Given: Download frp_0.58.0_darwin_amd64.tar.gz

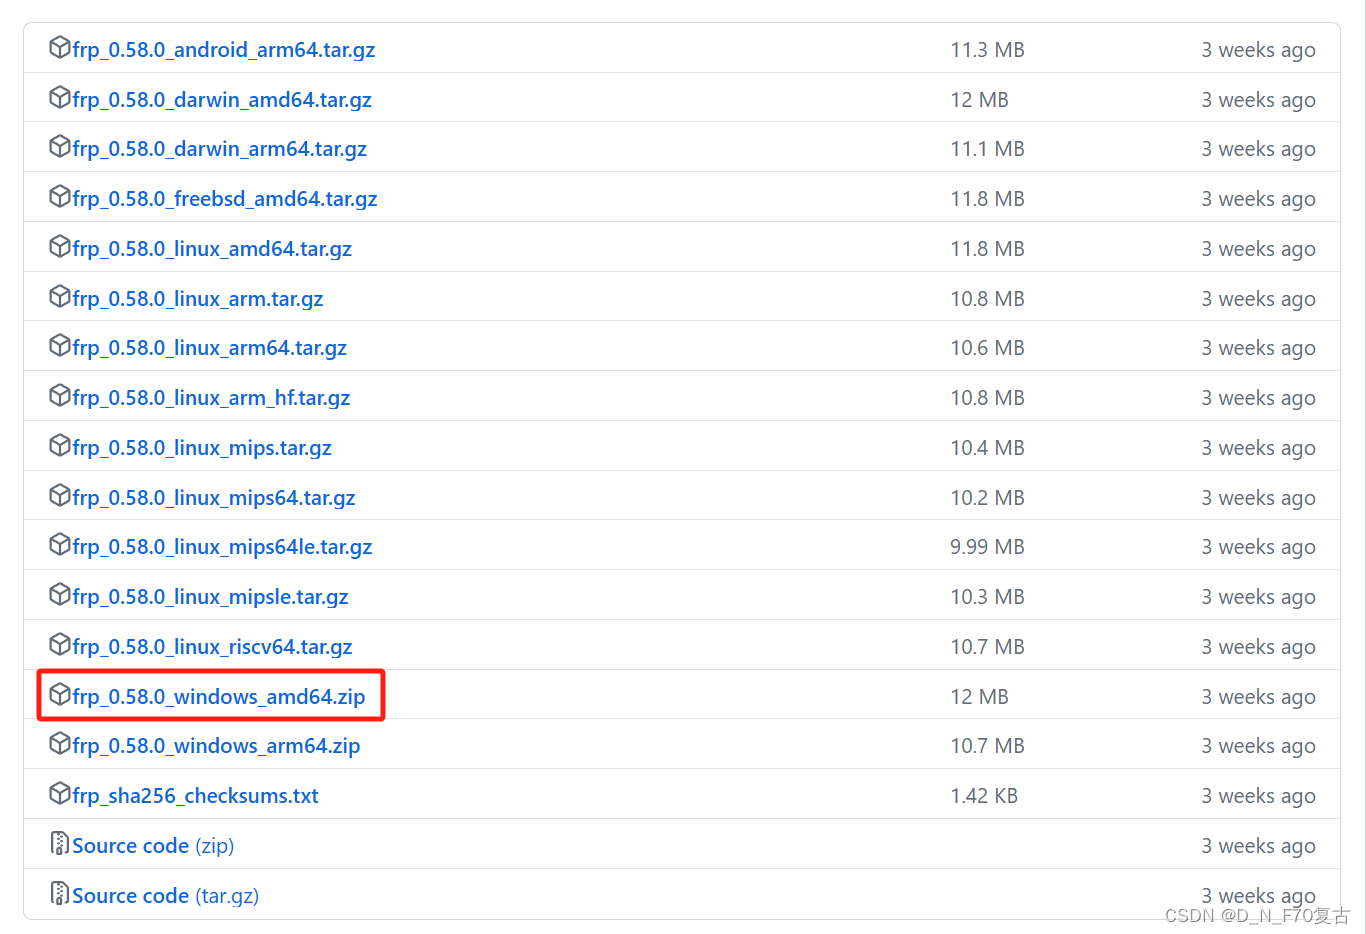Looking at the screenshot, I should [x=222, y=100].
